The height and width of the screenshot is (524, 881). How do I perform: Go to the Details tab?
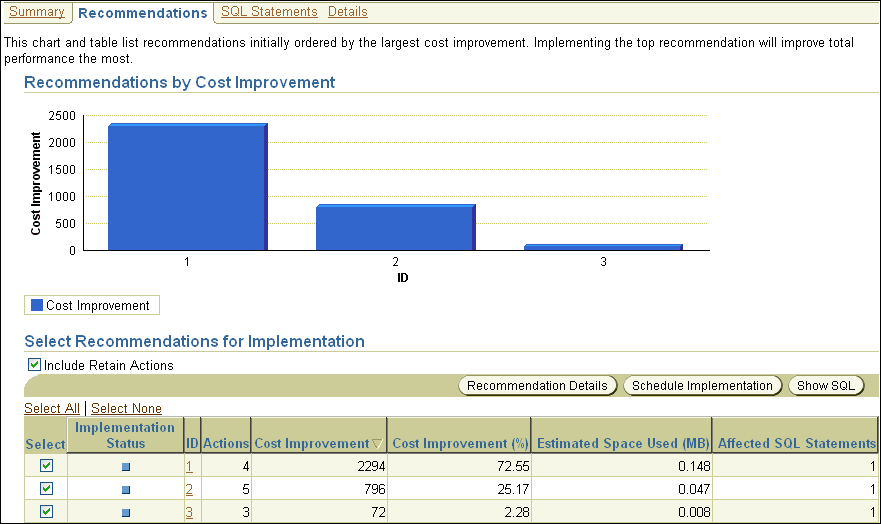click(347, 12)
